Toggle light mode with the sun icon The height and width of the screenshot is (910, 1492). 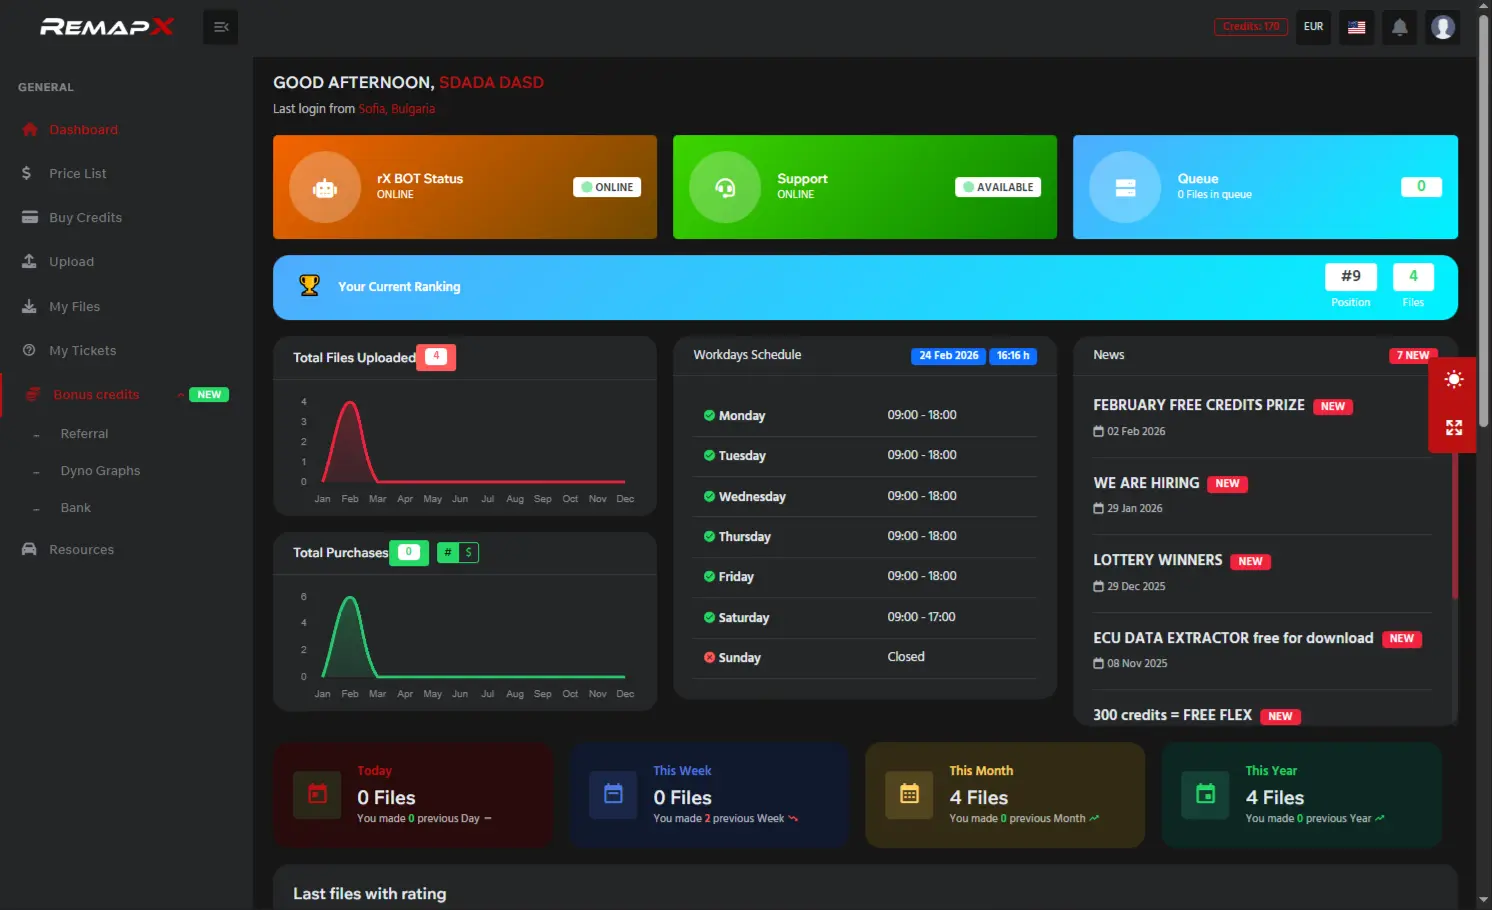(1453, 379)
